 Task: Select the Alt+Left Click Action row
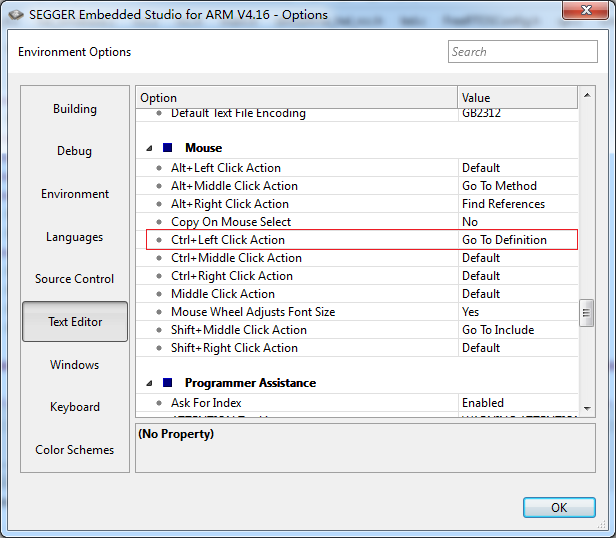[x=357, y=168]
